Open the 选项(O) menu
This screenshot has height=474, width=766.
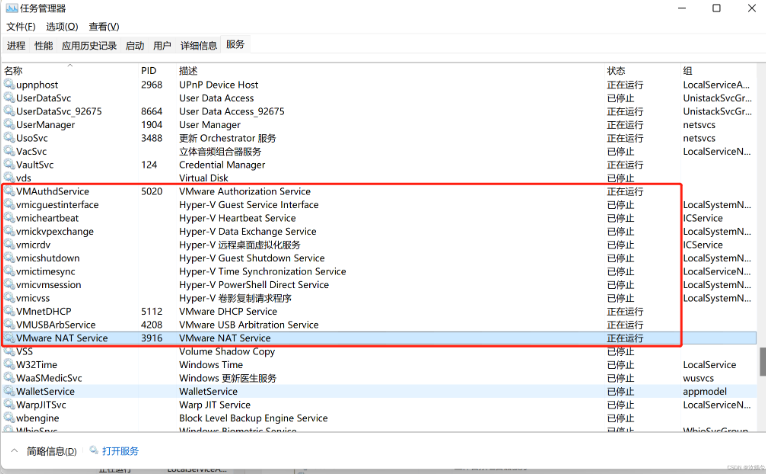coord(61,26)
